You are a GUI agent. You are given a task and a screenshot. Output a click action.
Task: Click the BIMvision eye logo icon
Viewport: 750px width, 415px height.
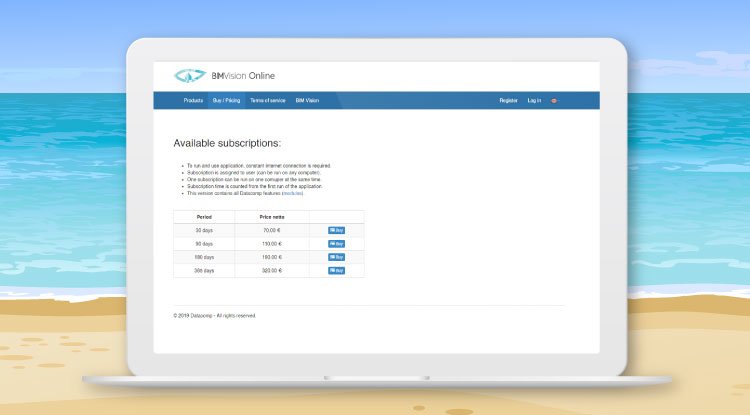point(189,76)
